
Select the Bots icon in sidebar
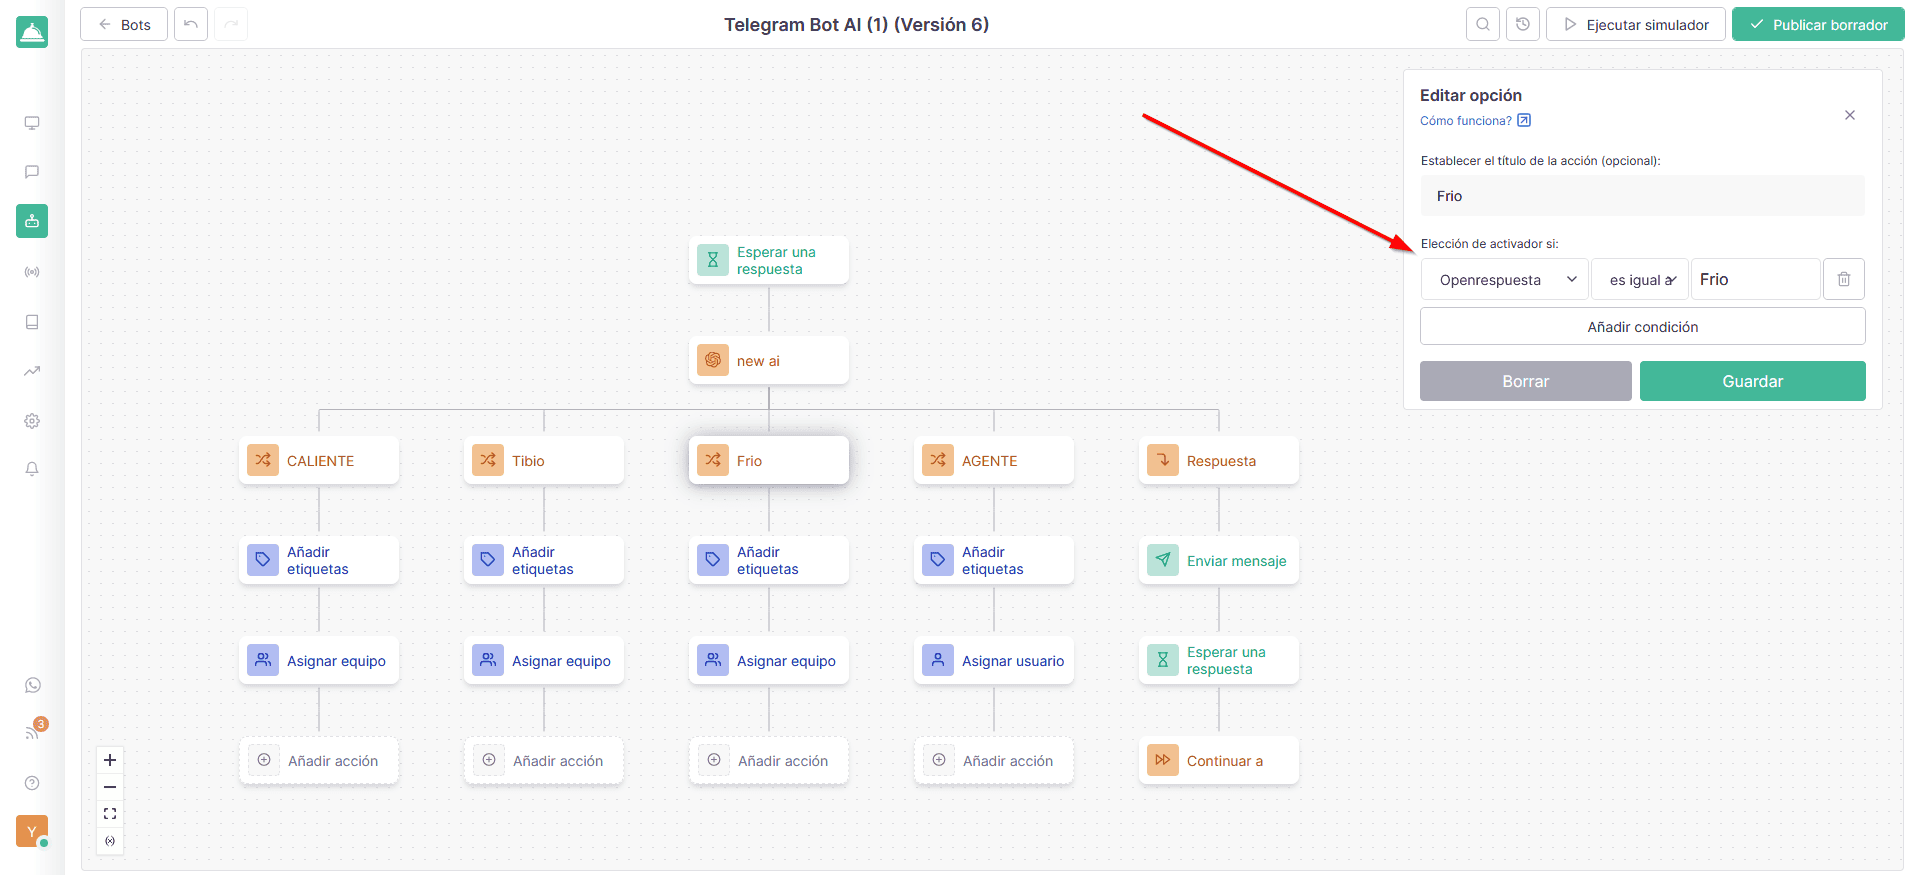coord(32,221)
